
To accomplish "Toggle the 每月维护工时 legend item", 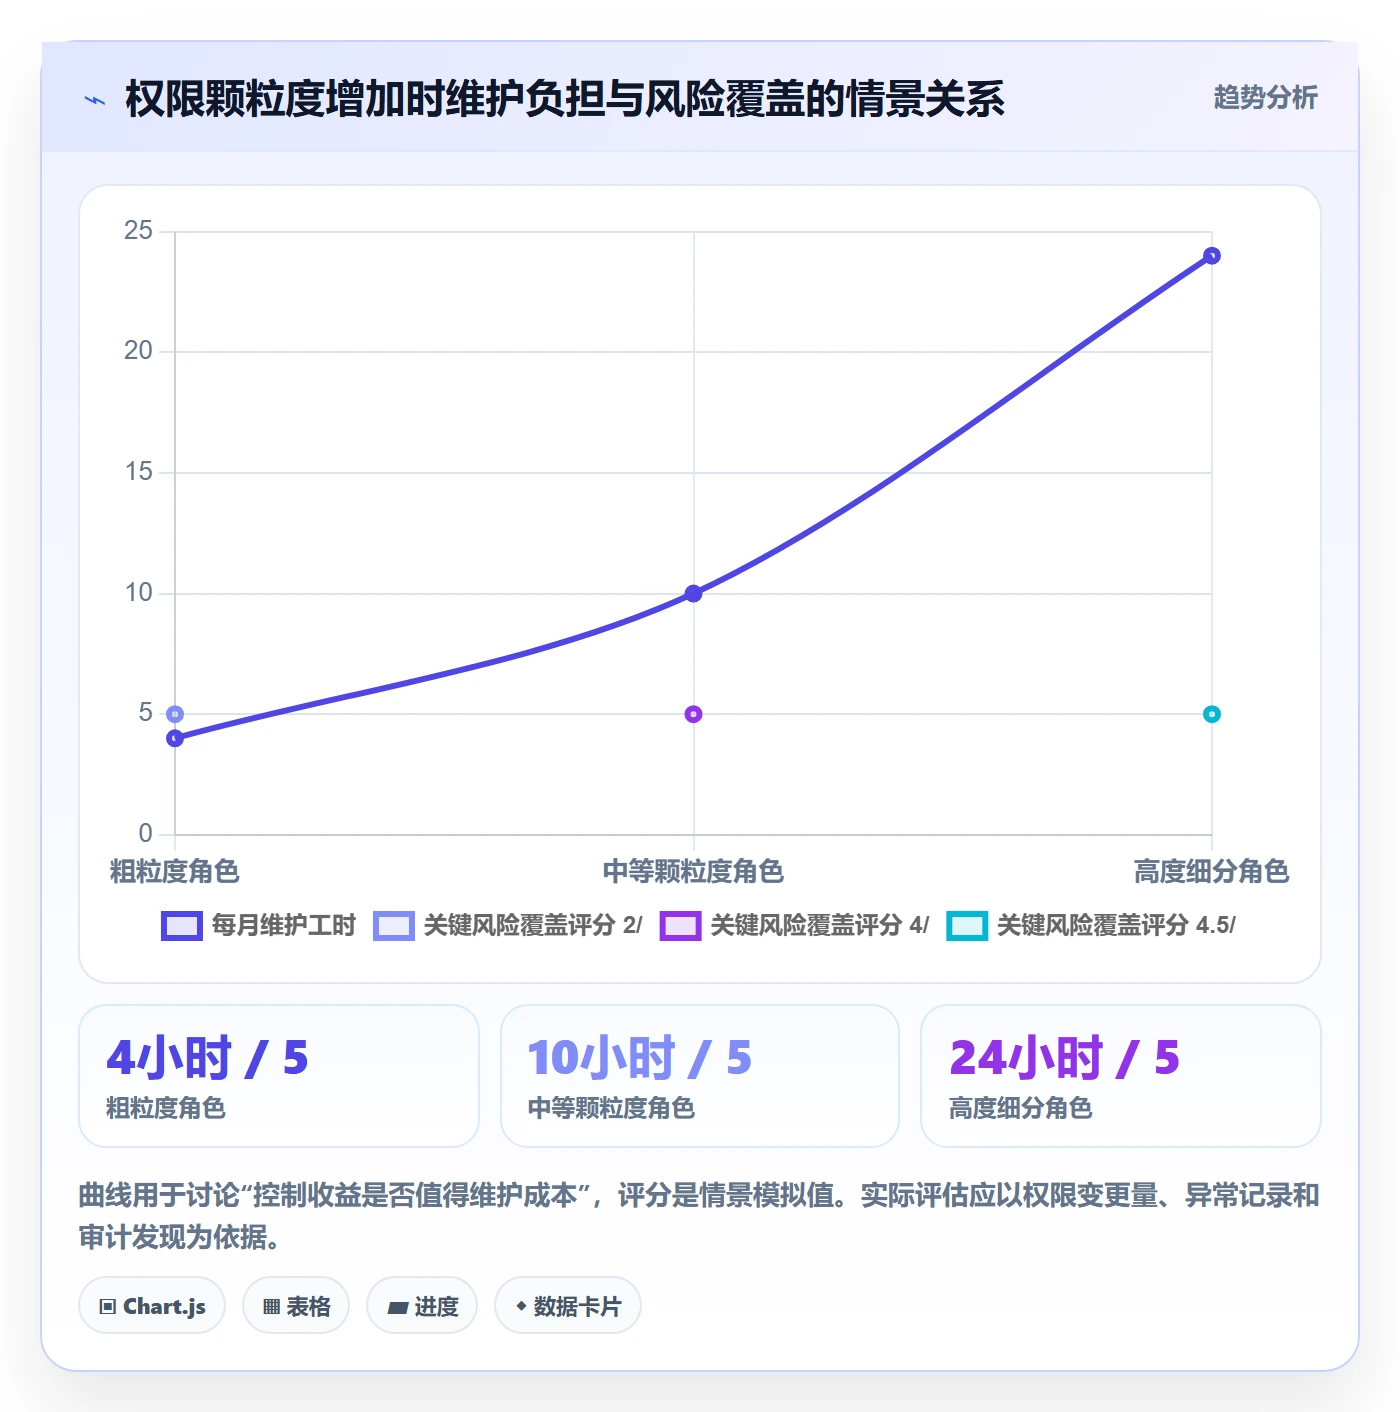I will (258, 926).
